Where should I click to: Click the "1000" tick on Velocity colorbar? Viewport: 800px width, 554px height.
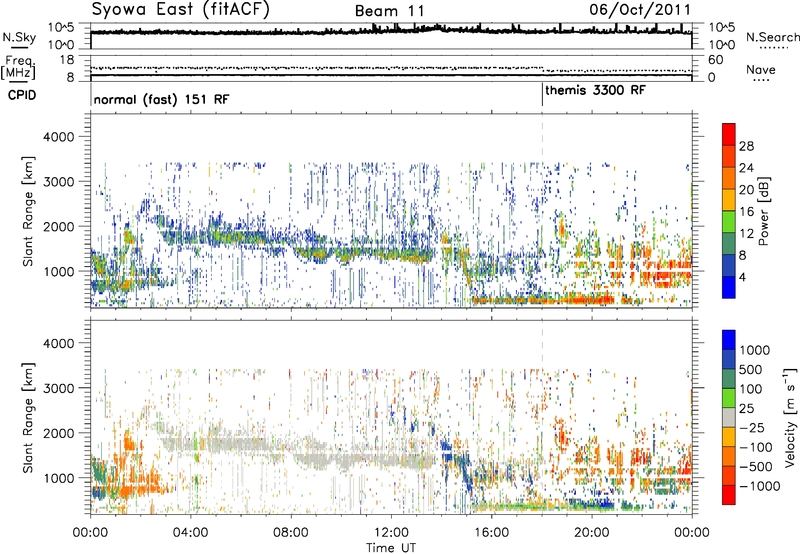point(754,350)
